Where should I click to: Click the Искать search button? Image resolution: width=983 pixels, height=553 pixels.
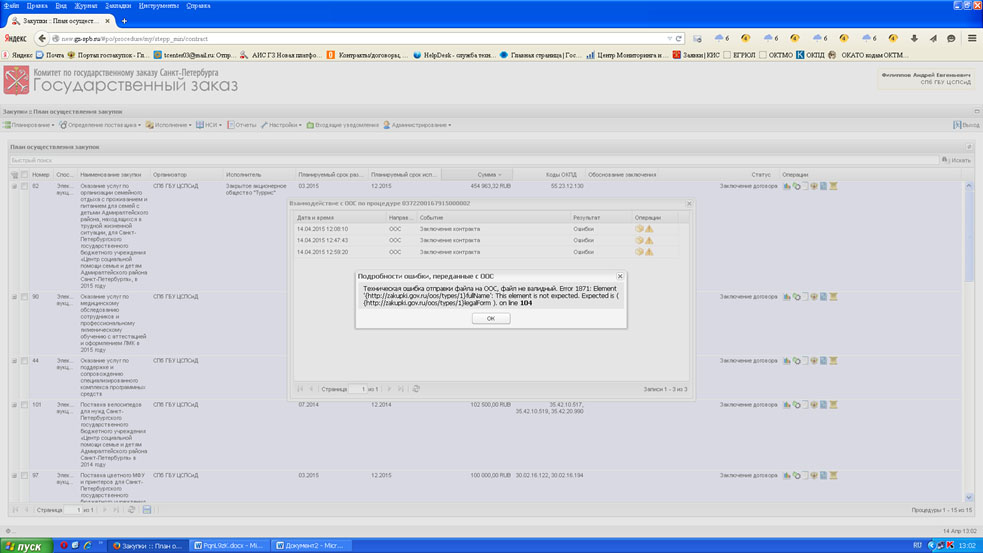coord(956,160)
